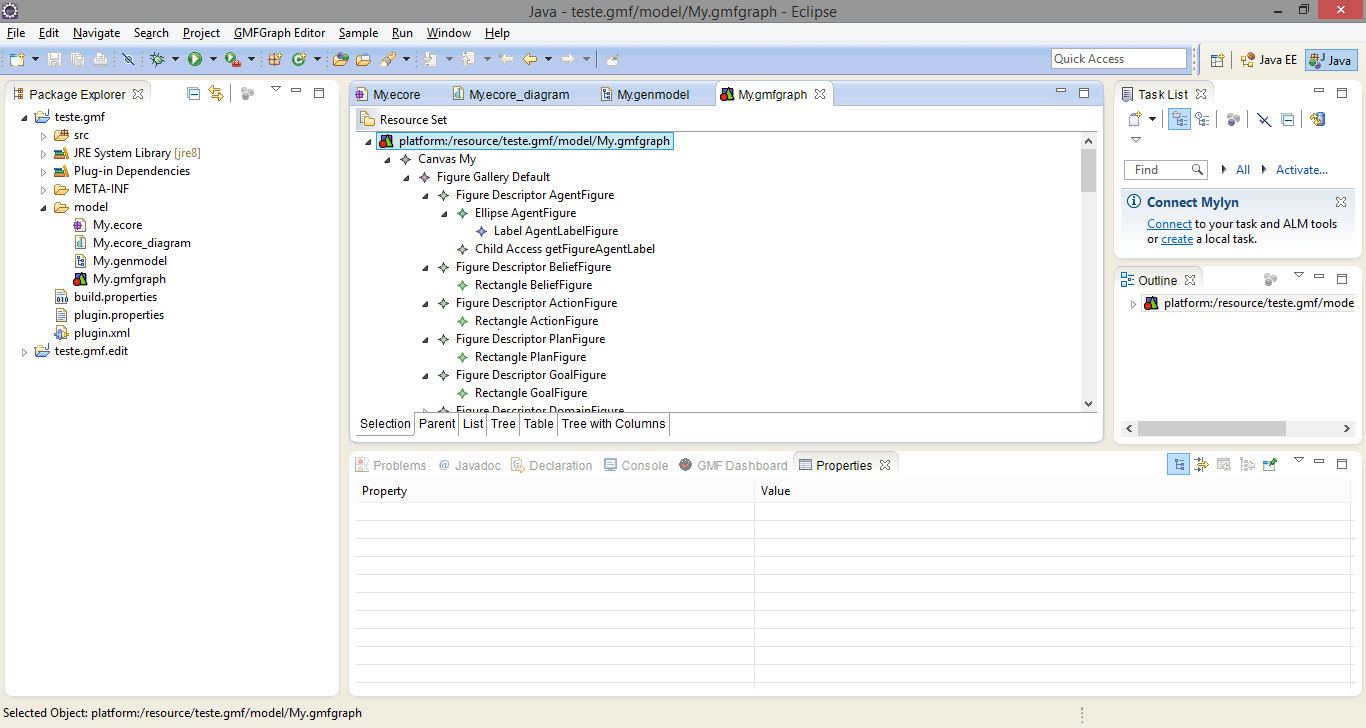This screenshot has height=728, width=1366.
Task: Click the Skip All Breakpoints icon
Action: click(x=128, y=60)
